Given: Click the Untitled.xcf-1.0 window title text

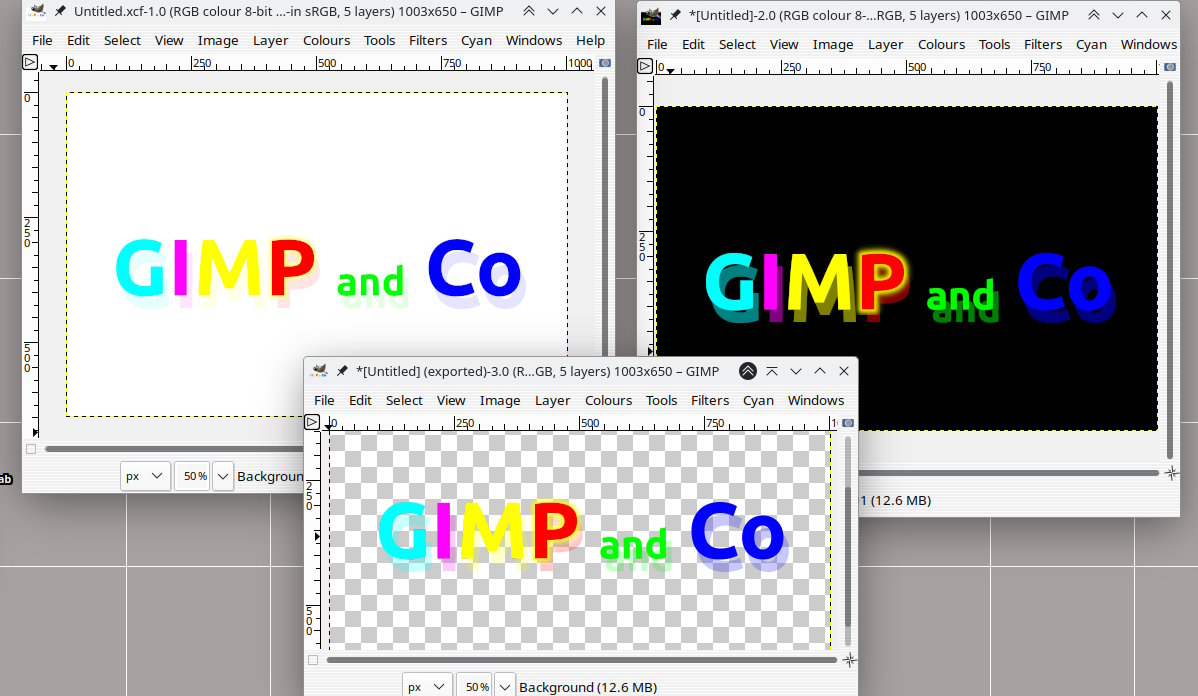Looking at the screenshot, I should point(289,11).
